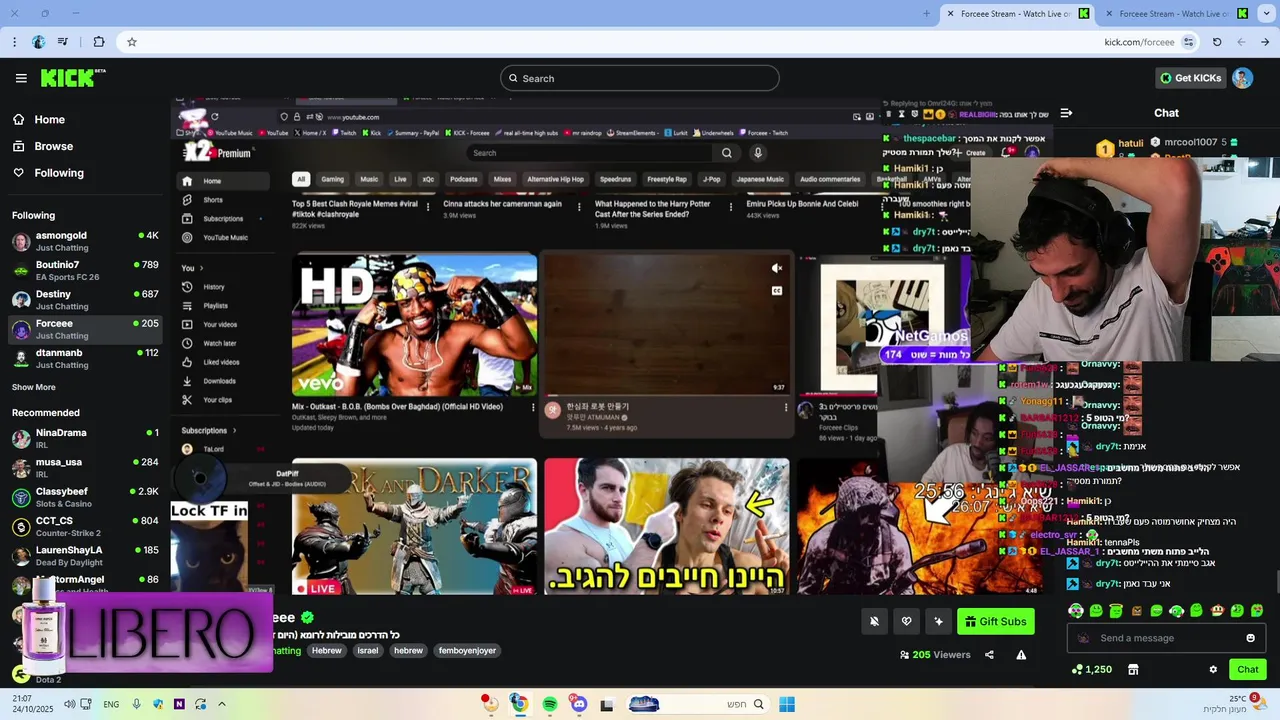Unmute the preview video speaker icon

(x=776, y=268)
